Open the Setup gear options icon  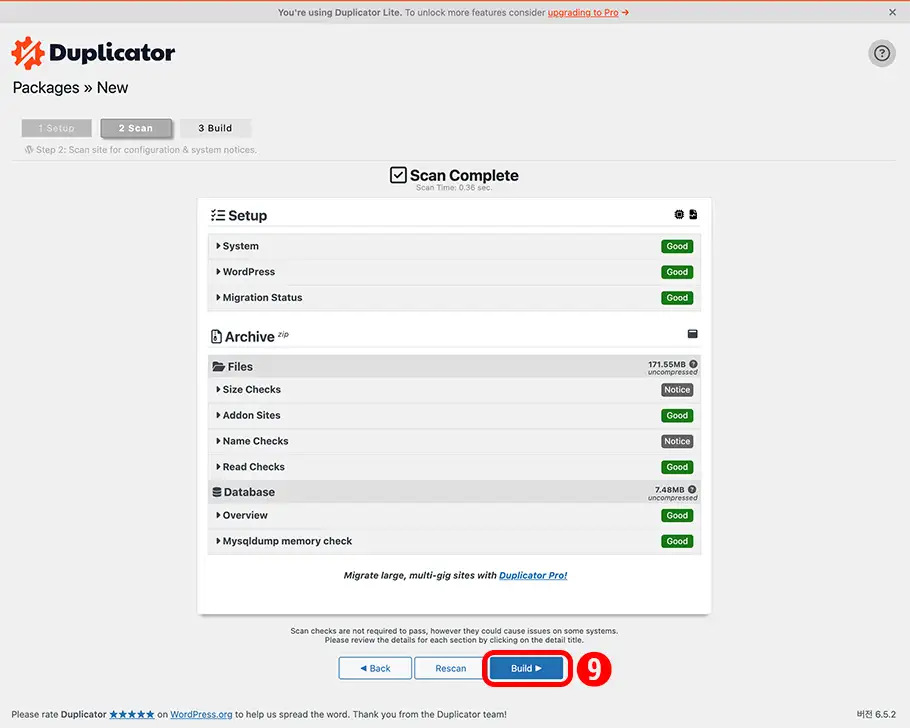679,215
